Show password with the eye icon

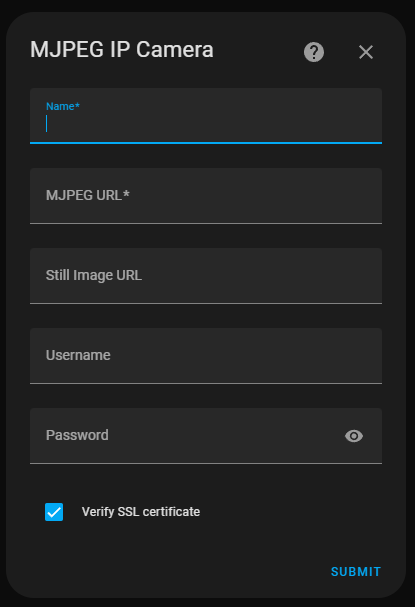click(353, 436)
